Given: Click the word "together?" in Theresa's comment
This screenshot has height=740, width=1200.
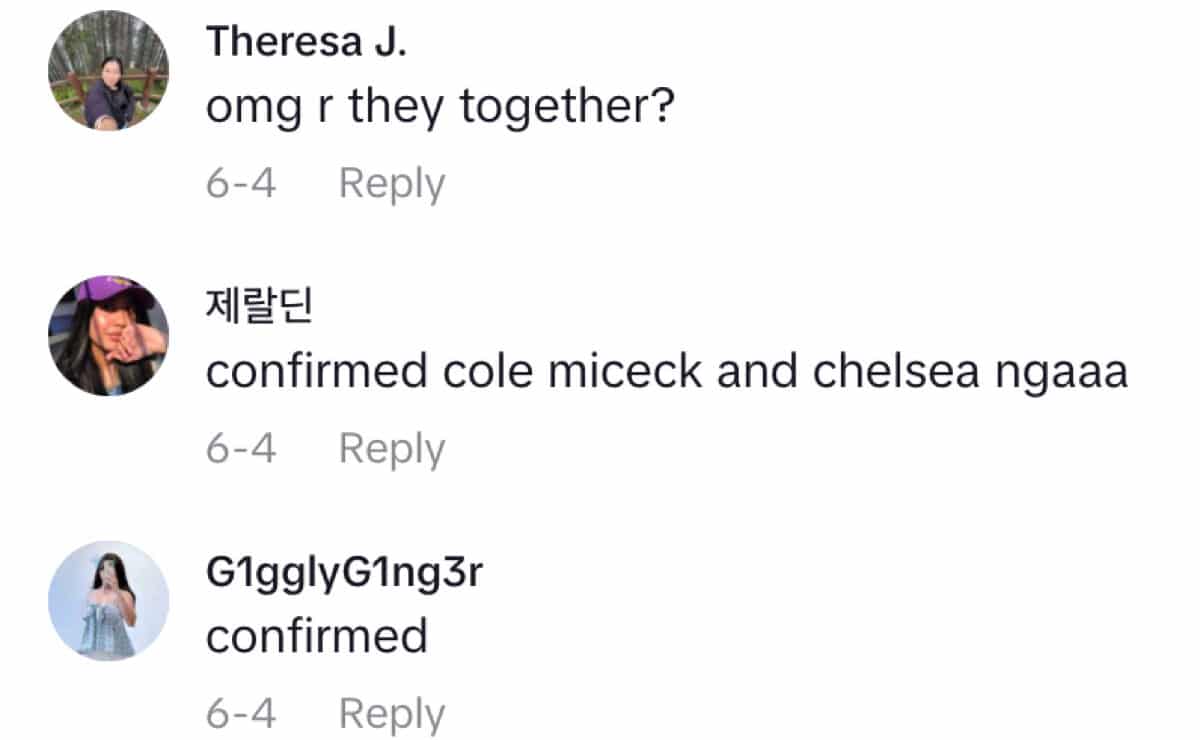Looking at the screenshot, I should click(567, 108).
